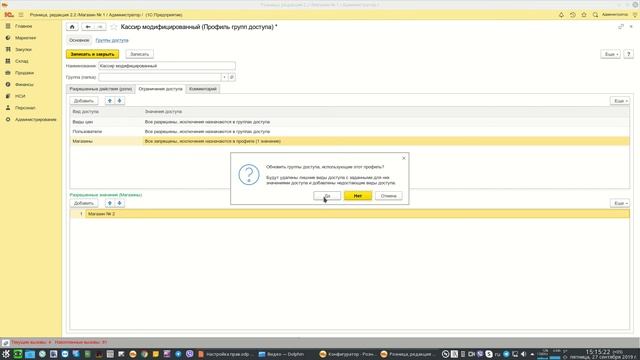Open the Склад section in sidebar
Screen dimensions: 640x360
click(22, 61)
